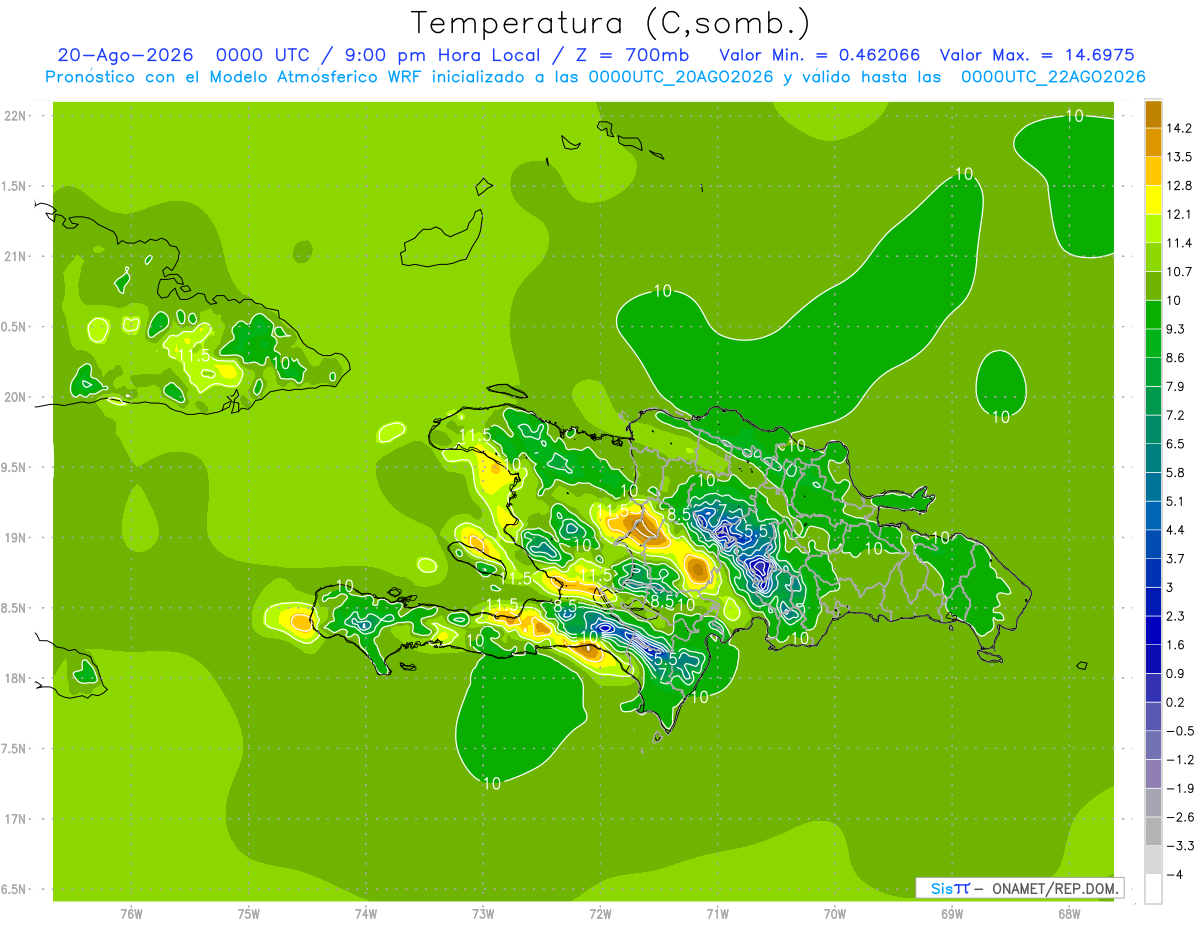Click the "71W" longitude label
Viewport: 1200px width, 927px height.
point(717,913)
